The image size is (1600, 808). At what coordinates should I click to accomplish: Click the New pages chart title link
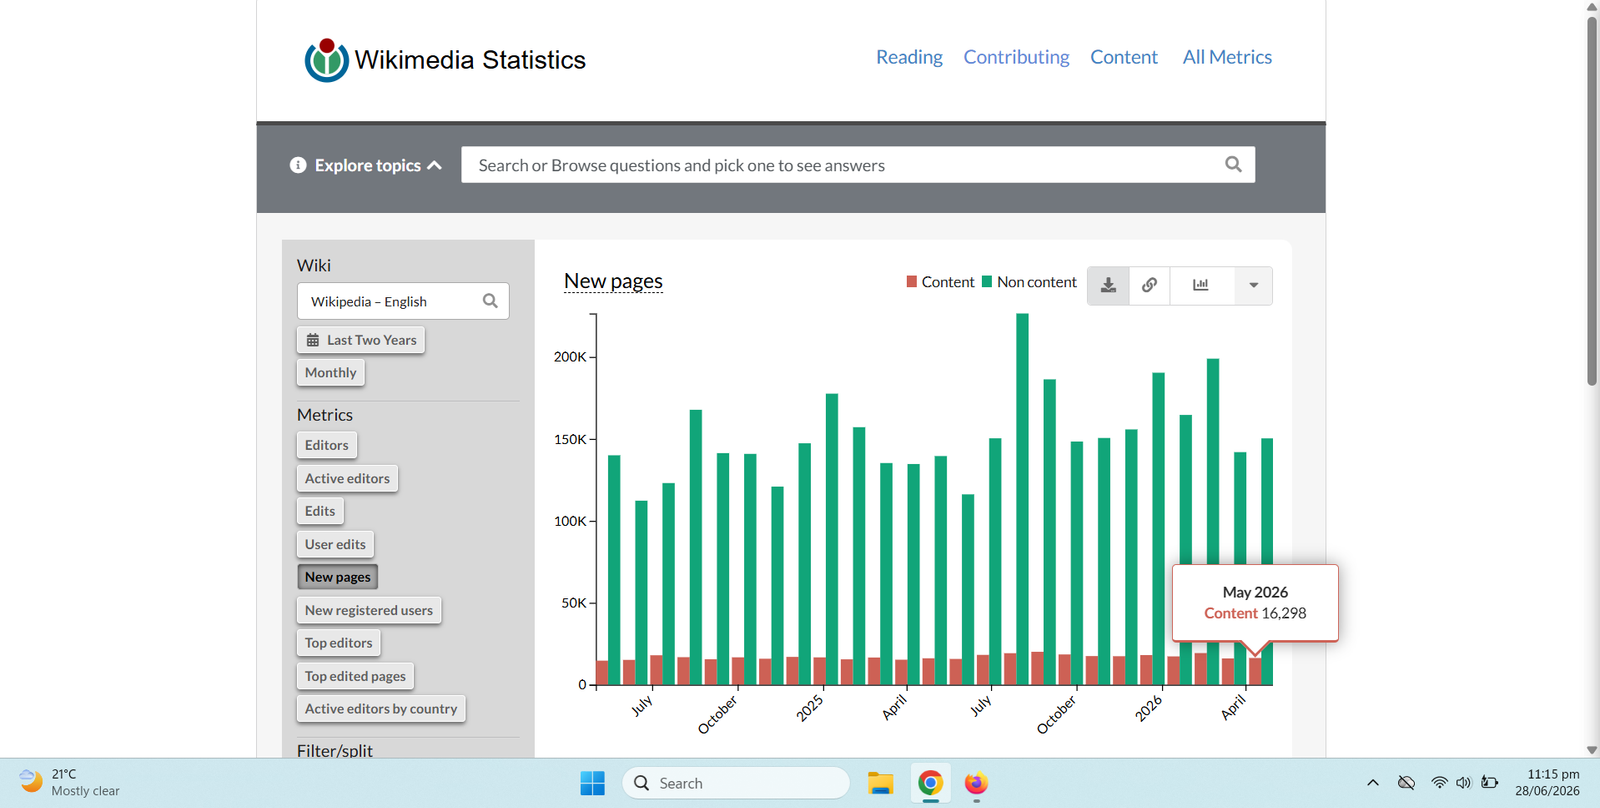(x=613, y=281)
